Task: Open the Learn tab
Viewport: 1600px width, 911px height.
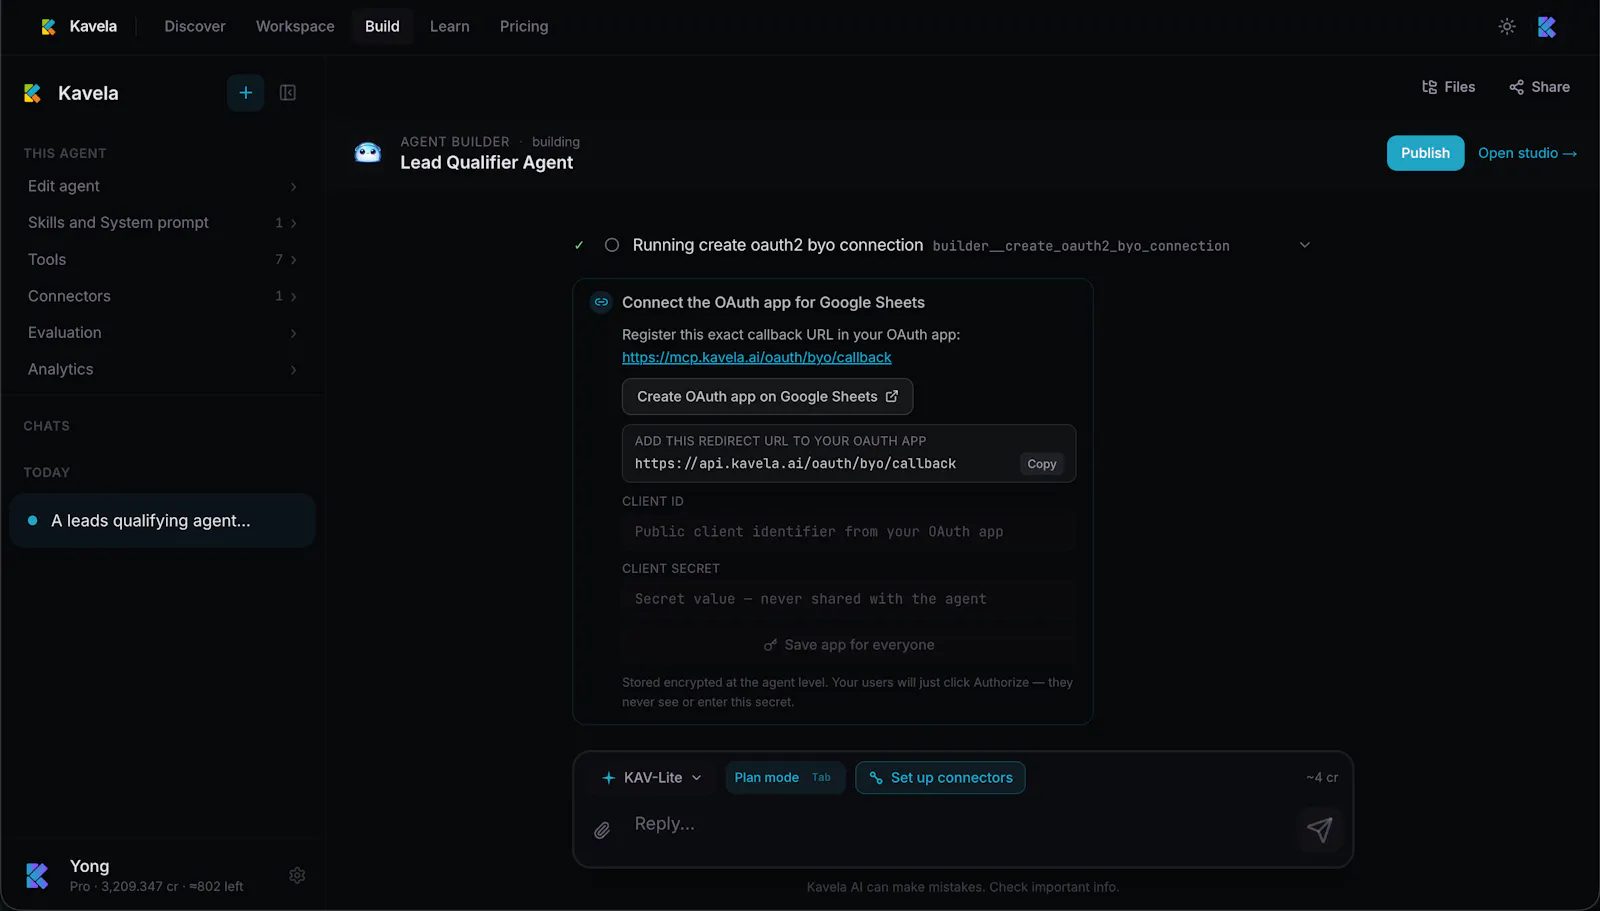Action: [x=450, y=27]
